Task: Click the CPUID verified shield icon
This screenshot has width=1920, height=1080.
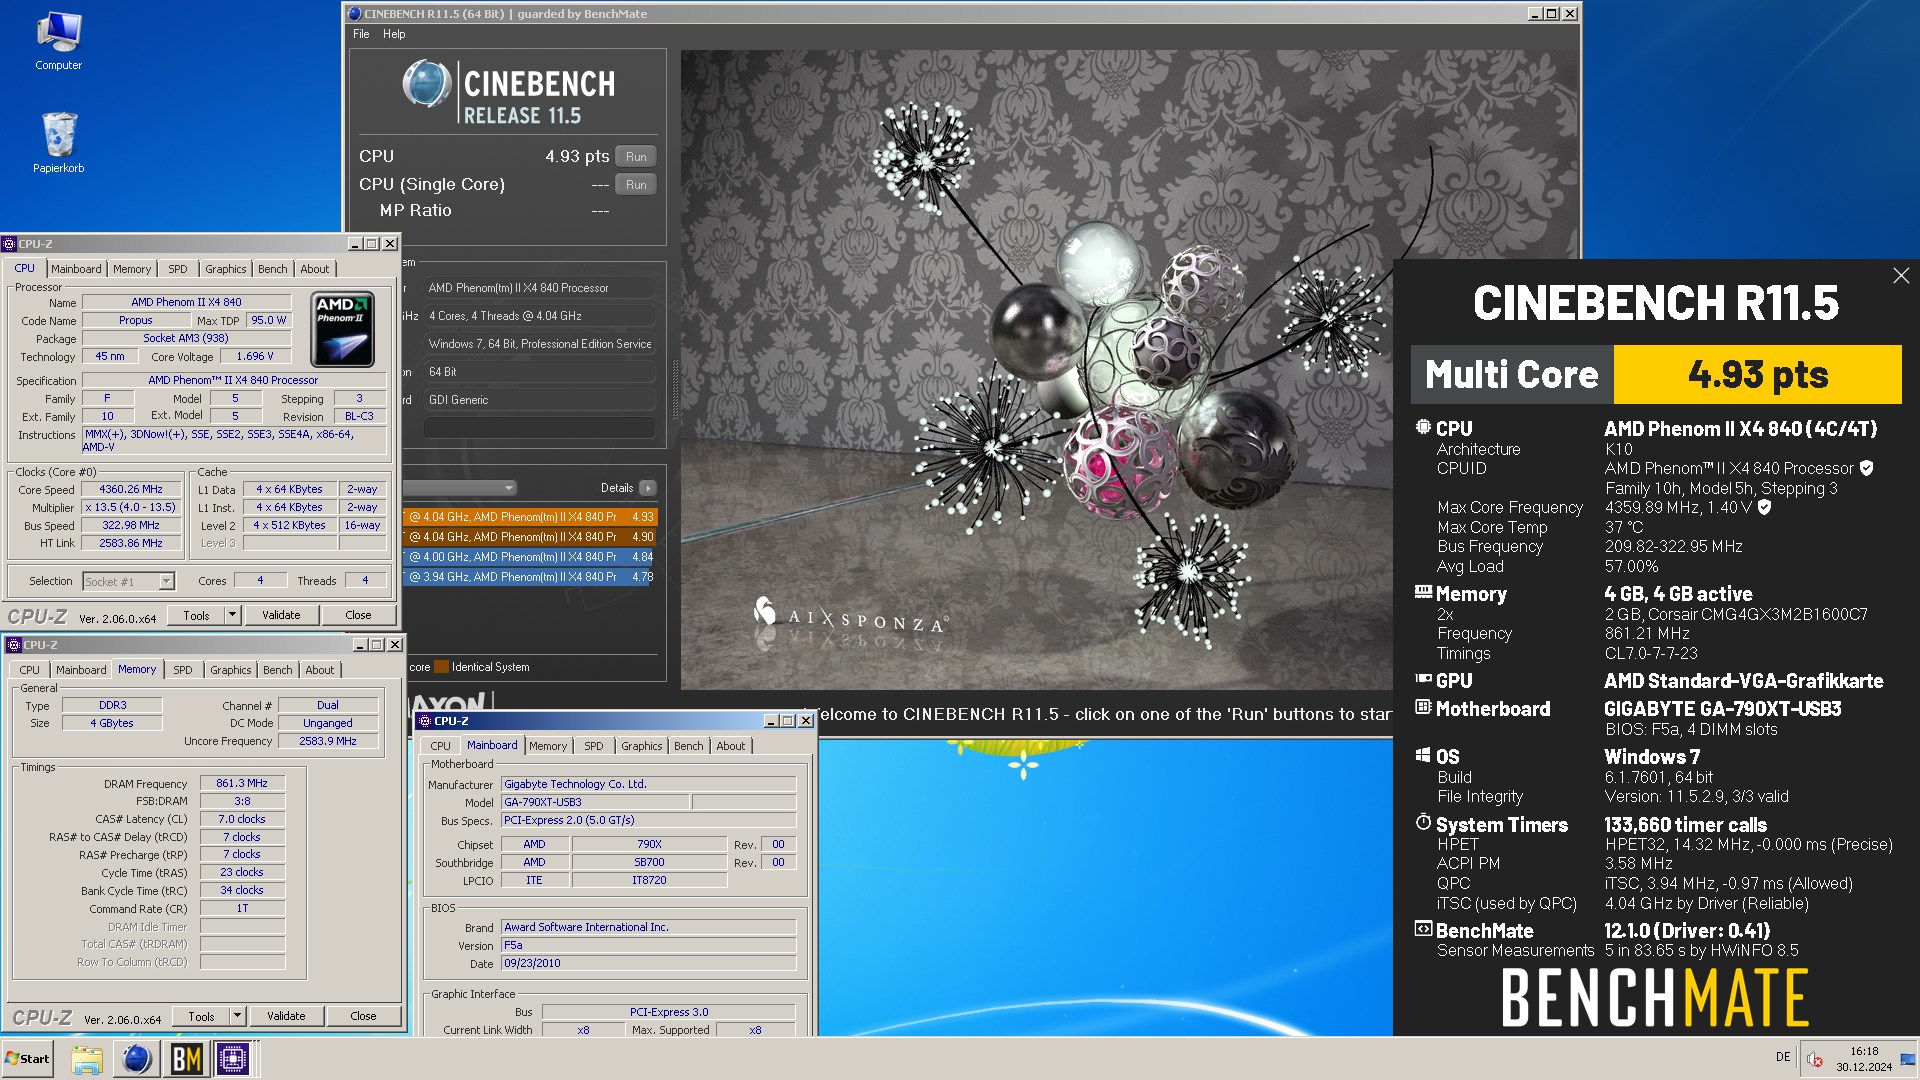Action: click(x=1866, y=468)
